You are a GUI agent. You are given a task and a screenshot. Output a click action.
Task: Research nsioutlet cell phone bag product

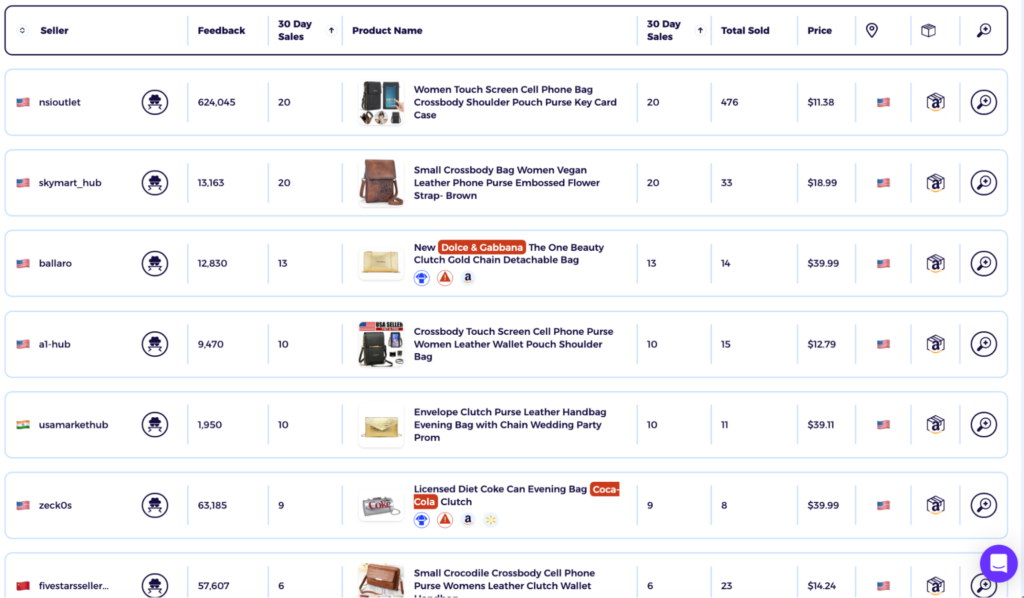(x=984, y=102)
